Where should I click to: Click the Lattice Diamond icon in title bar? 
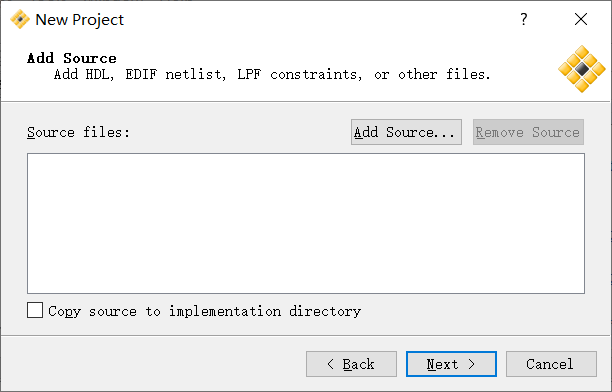pyautogui.click(x=20, y=19)
